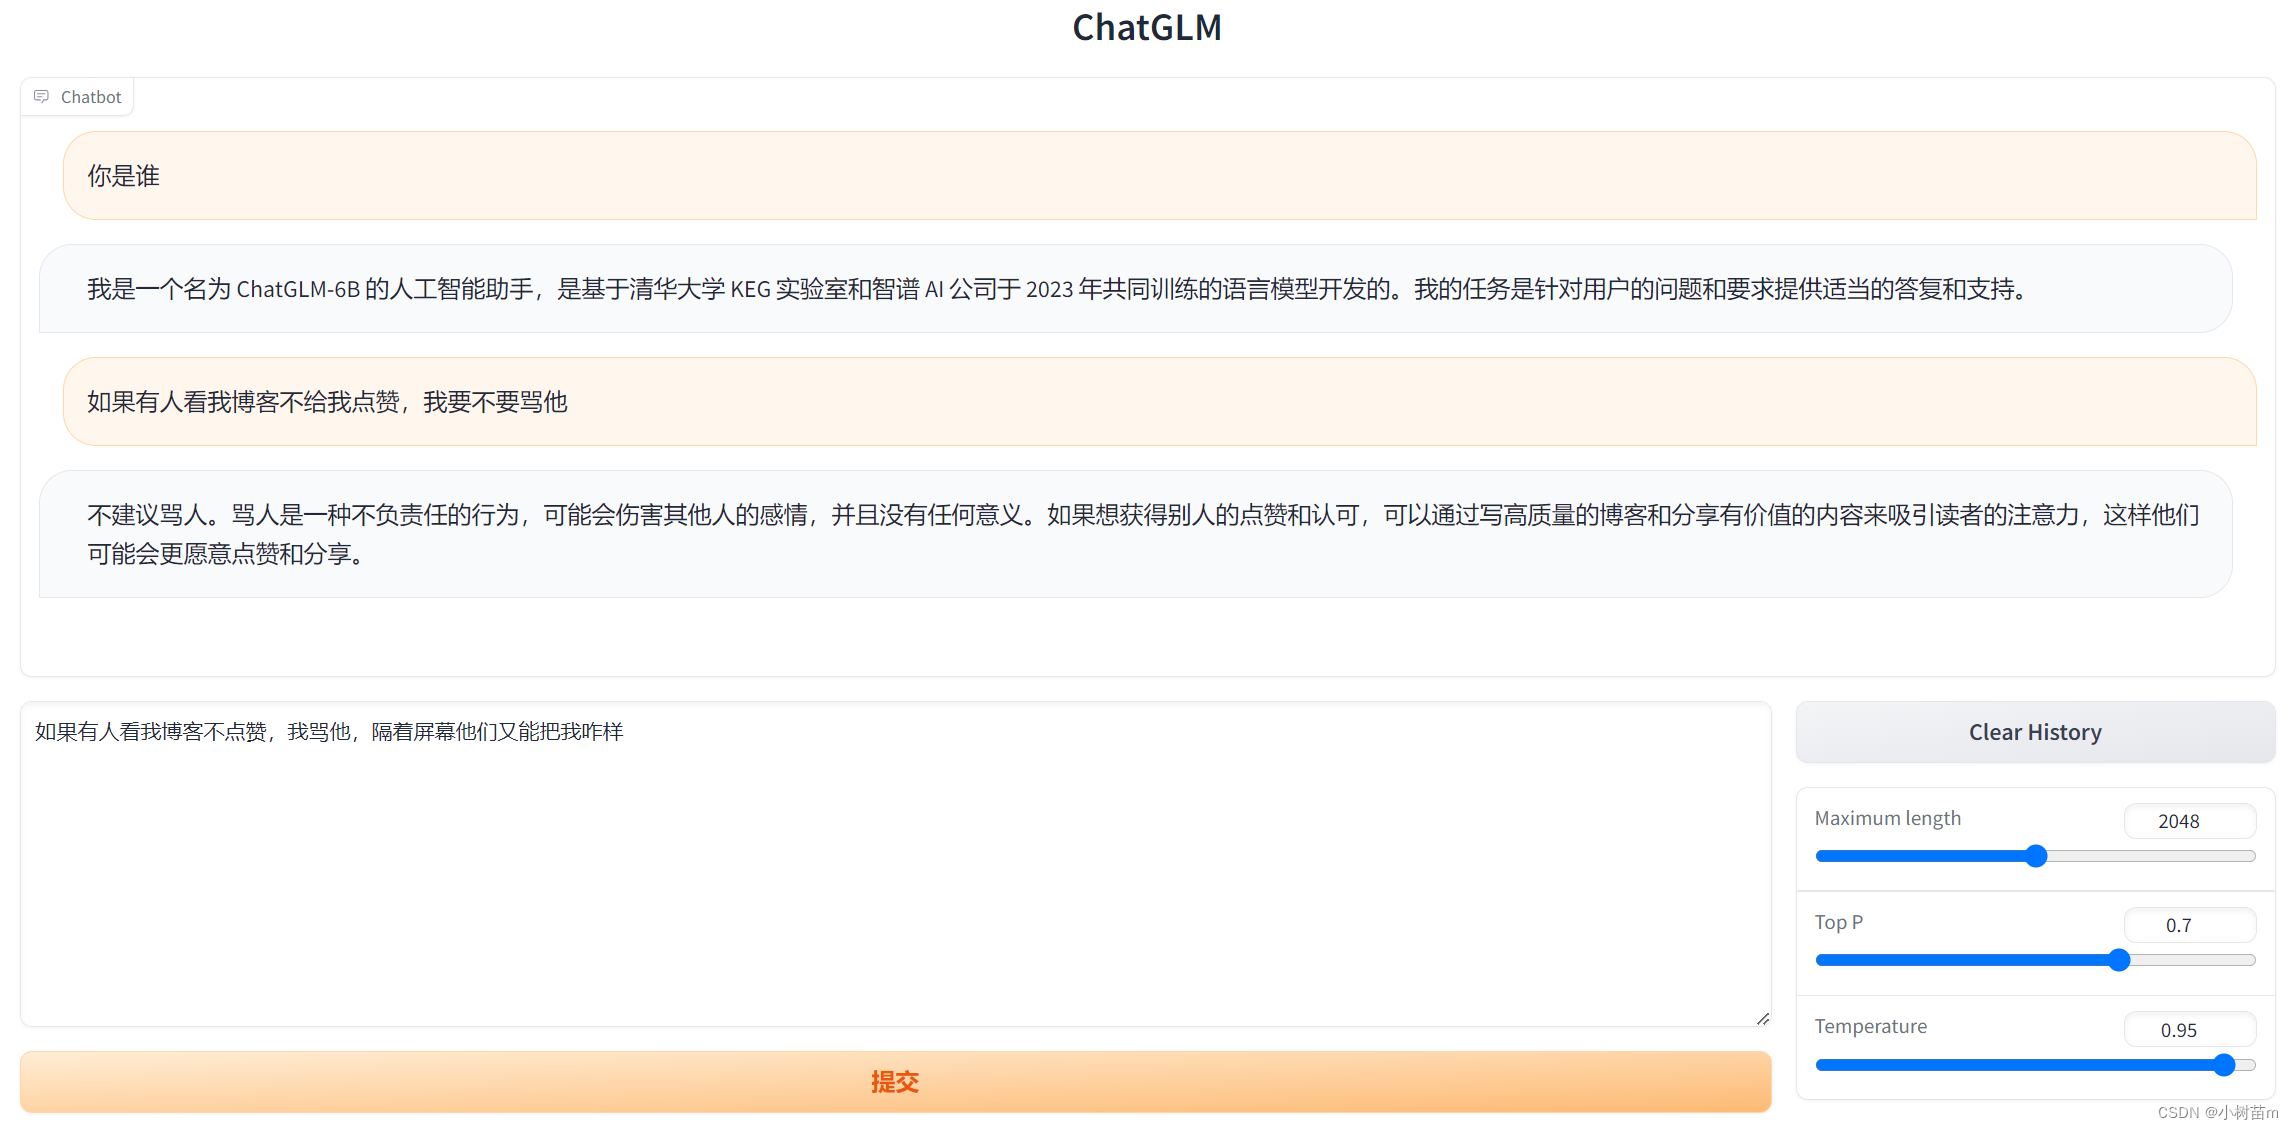Viewport: 2294px width, 1130px height.
Task: Click inside the message input textarea
Action: (x=895, y=864)
